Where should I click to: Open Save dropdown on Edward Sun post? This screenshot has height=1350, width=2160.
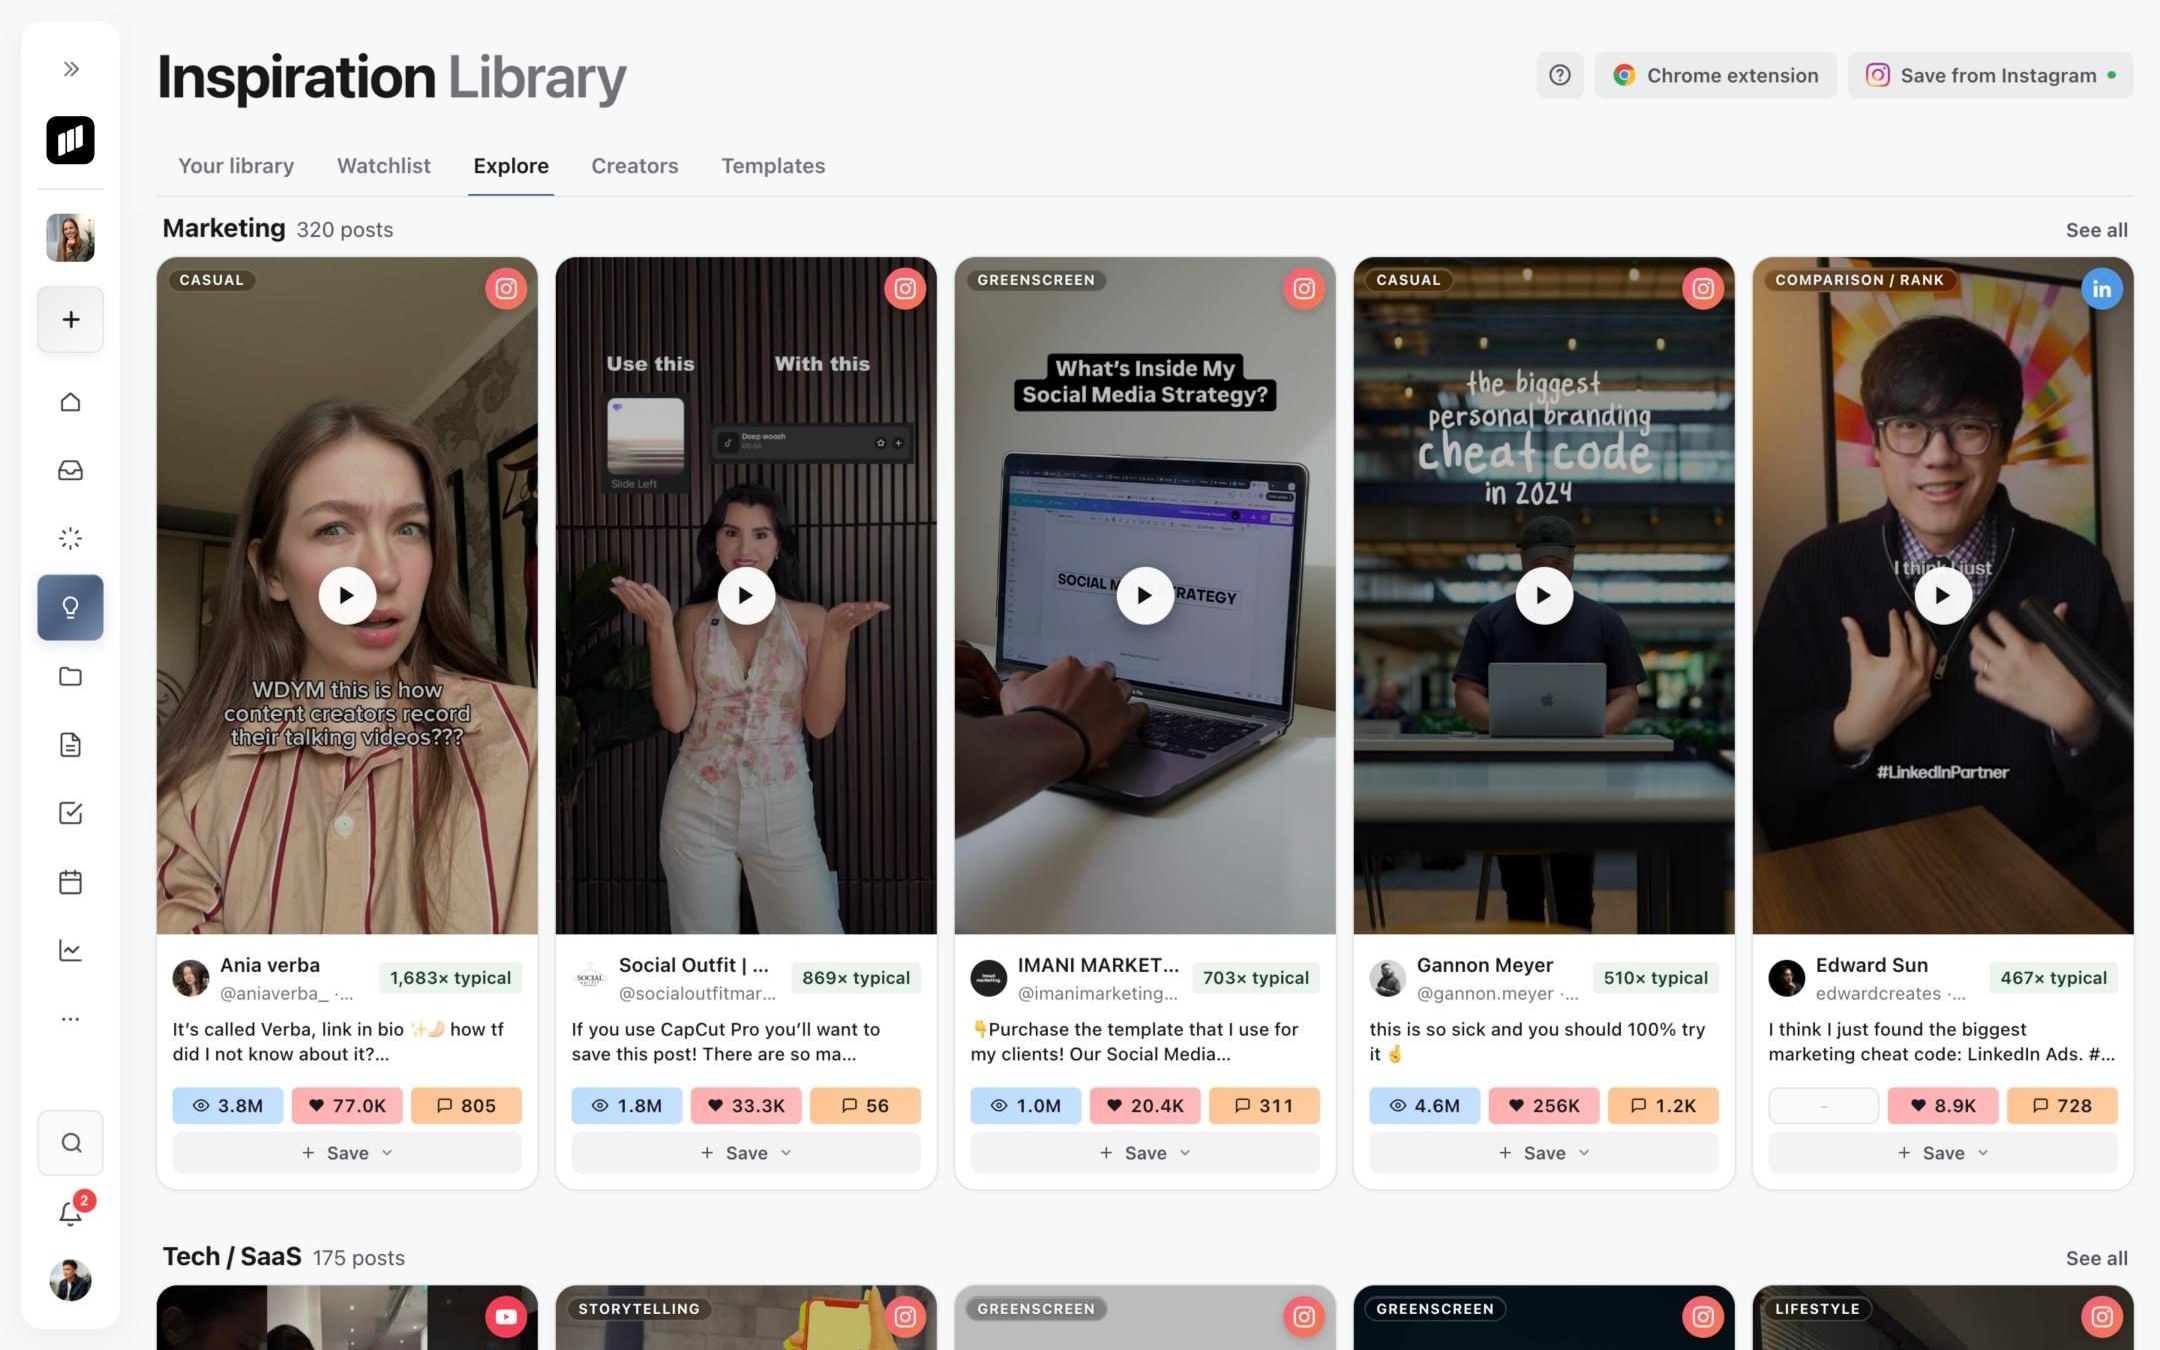(x=1943, y=1153)
